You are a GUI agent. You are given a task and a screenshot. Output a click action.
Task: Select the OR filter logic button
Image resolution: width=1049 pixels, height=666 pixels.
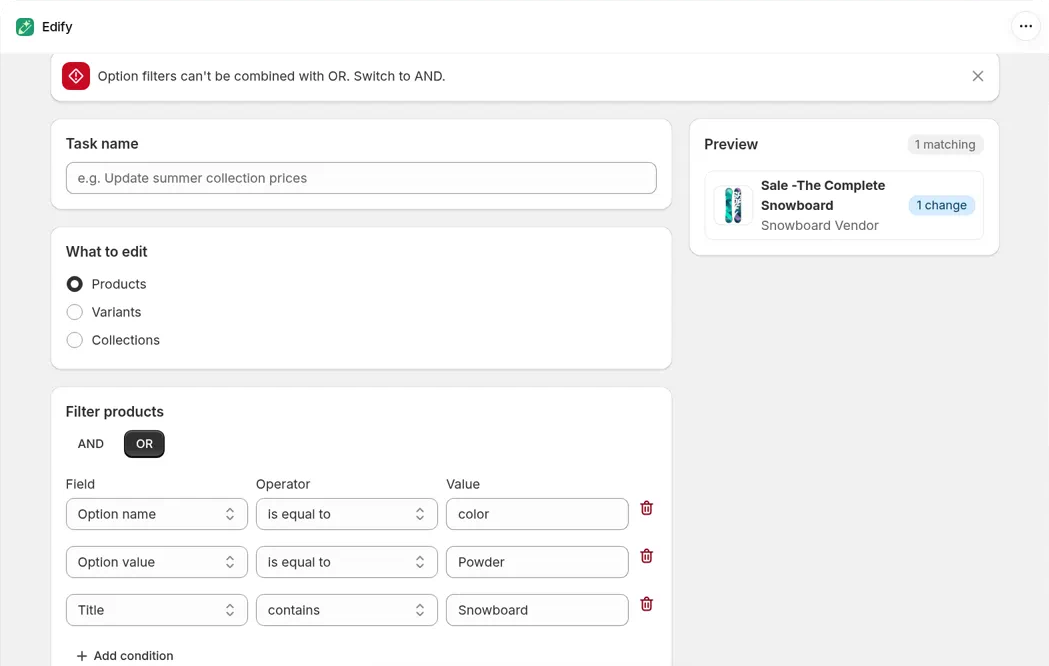point(145,444)
